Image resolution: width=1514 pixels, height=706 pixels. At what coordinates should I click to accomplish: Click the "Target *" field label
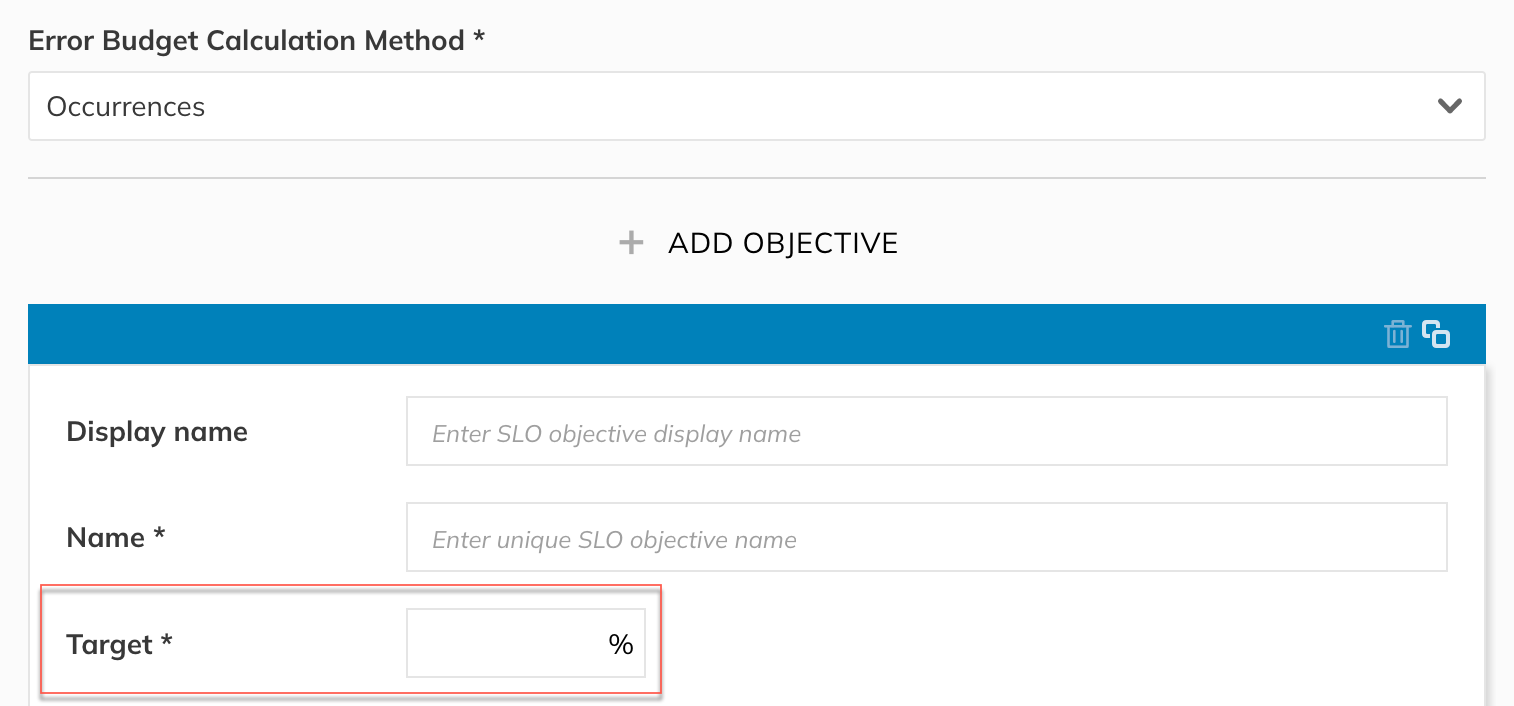tap(120, 644)
